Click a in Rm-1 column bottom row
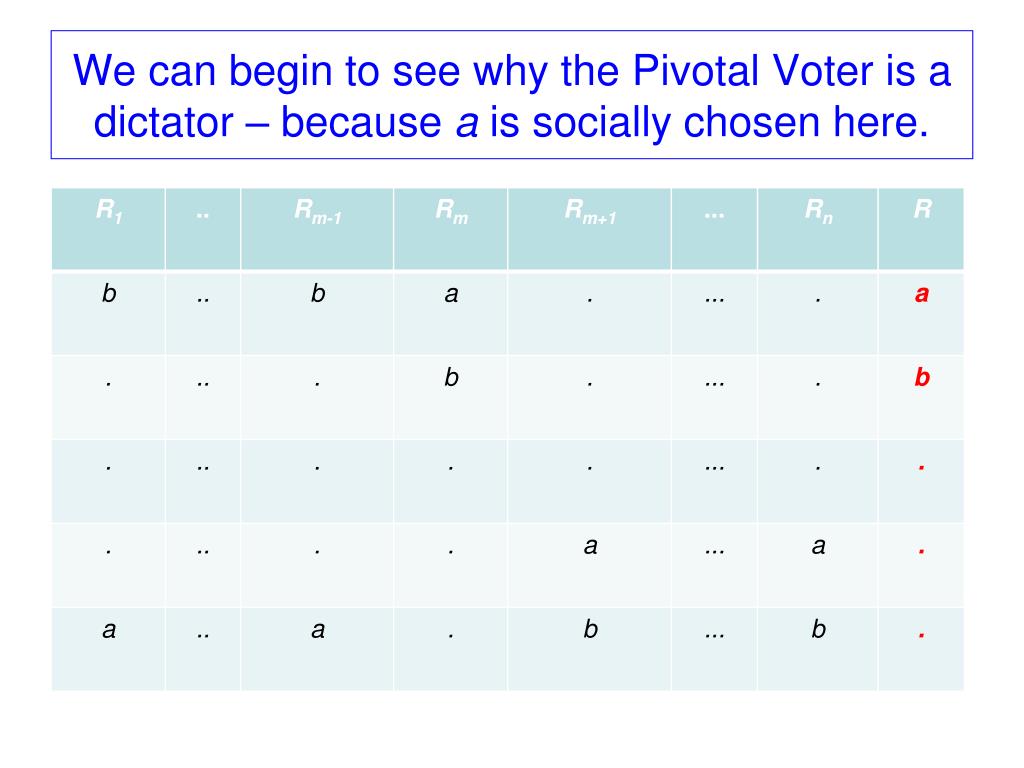 318,630
